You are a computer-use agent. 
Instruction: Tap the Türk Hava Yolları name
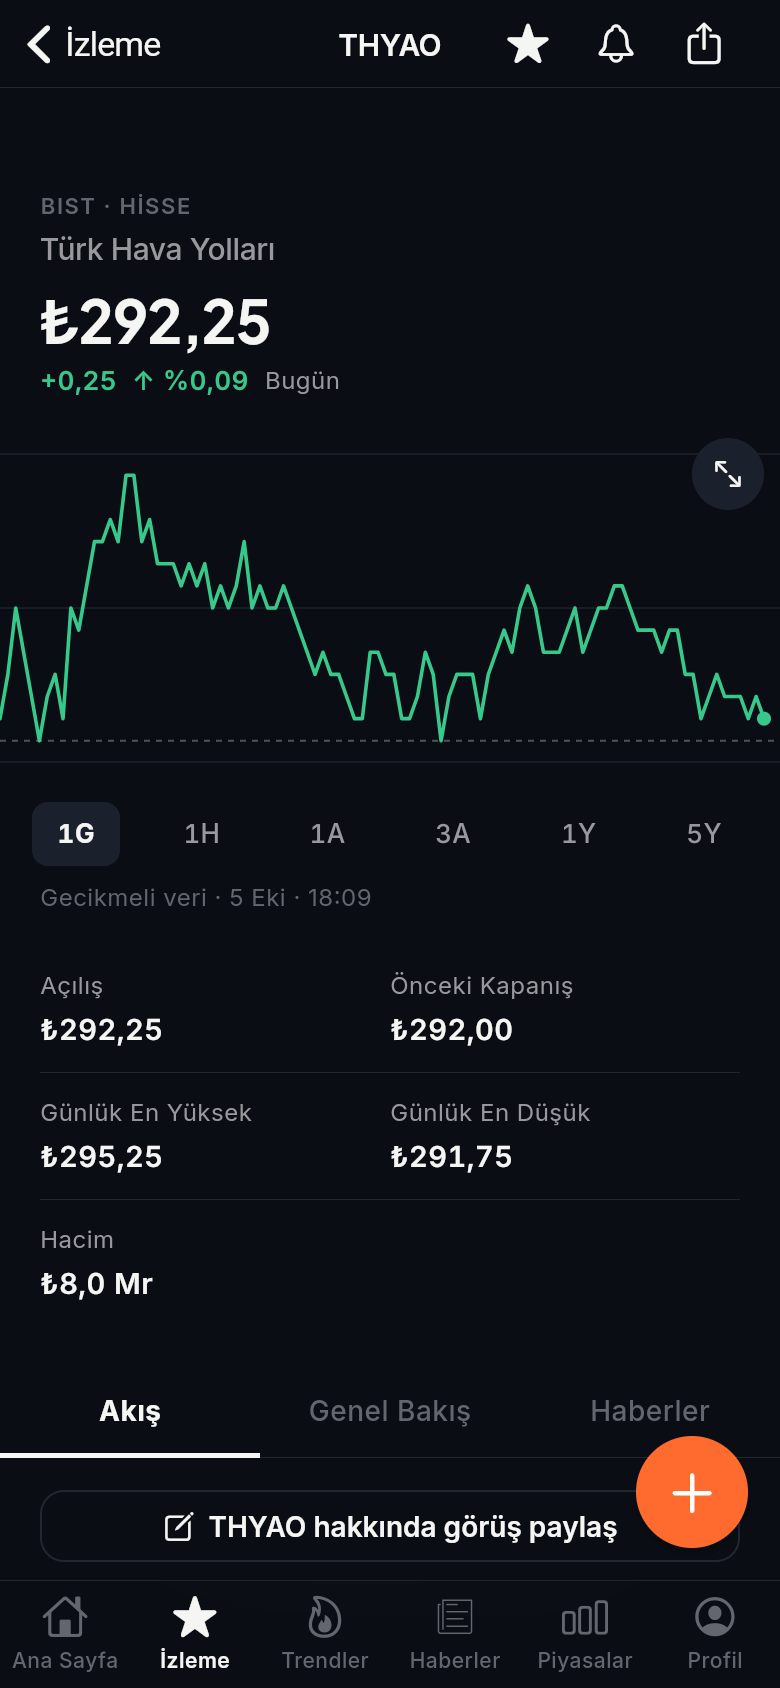click(157, 250)
